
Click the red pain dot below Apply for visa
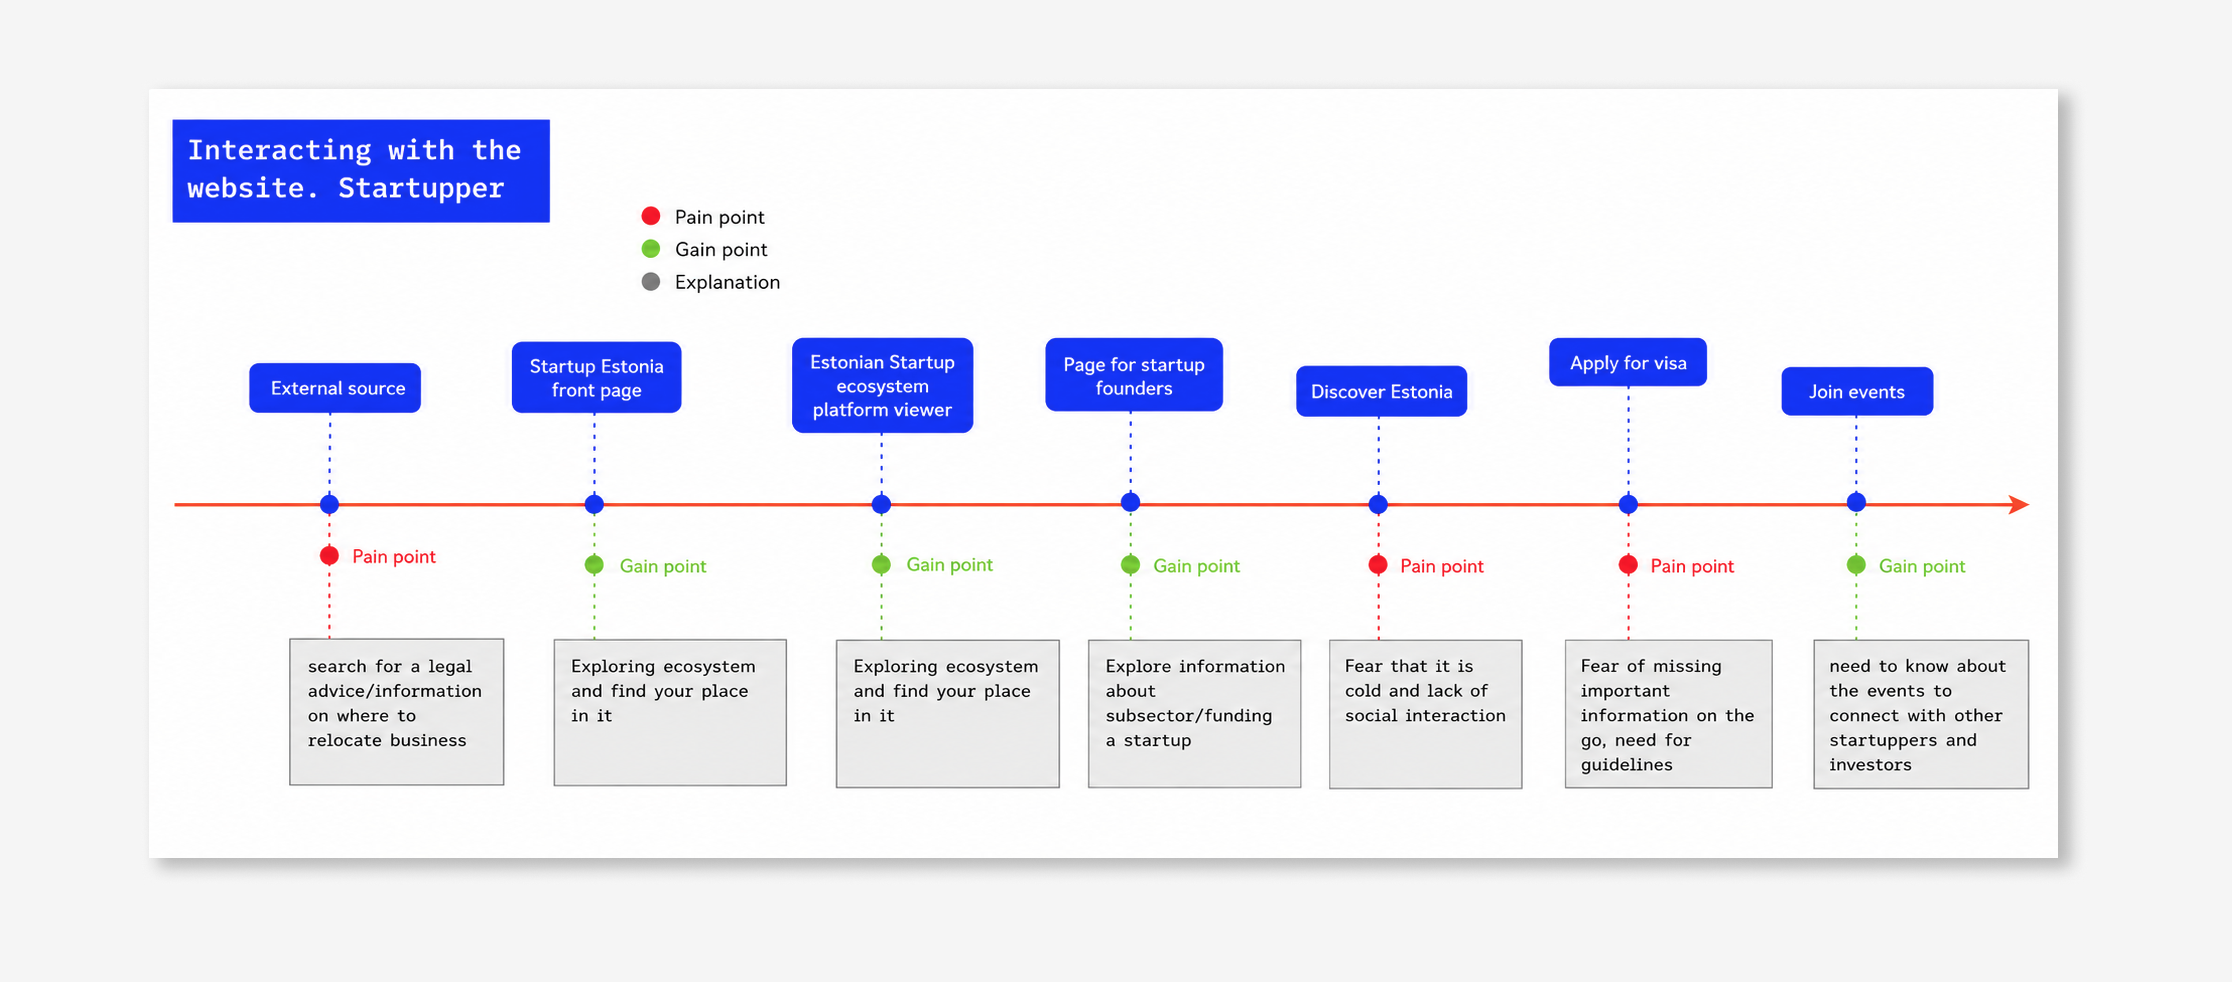[x=1628, y=565]
